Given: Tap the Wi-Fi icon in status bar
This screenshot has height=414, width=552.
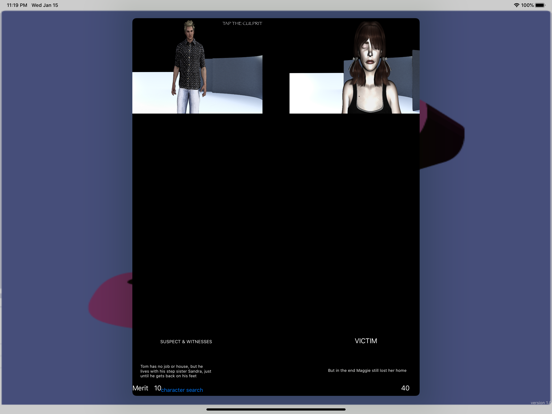Looking at the screenshot, I should coord(516,5).
